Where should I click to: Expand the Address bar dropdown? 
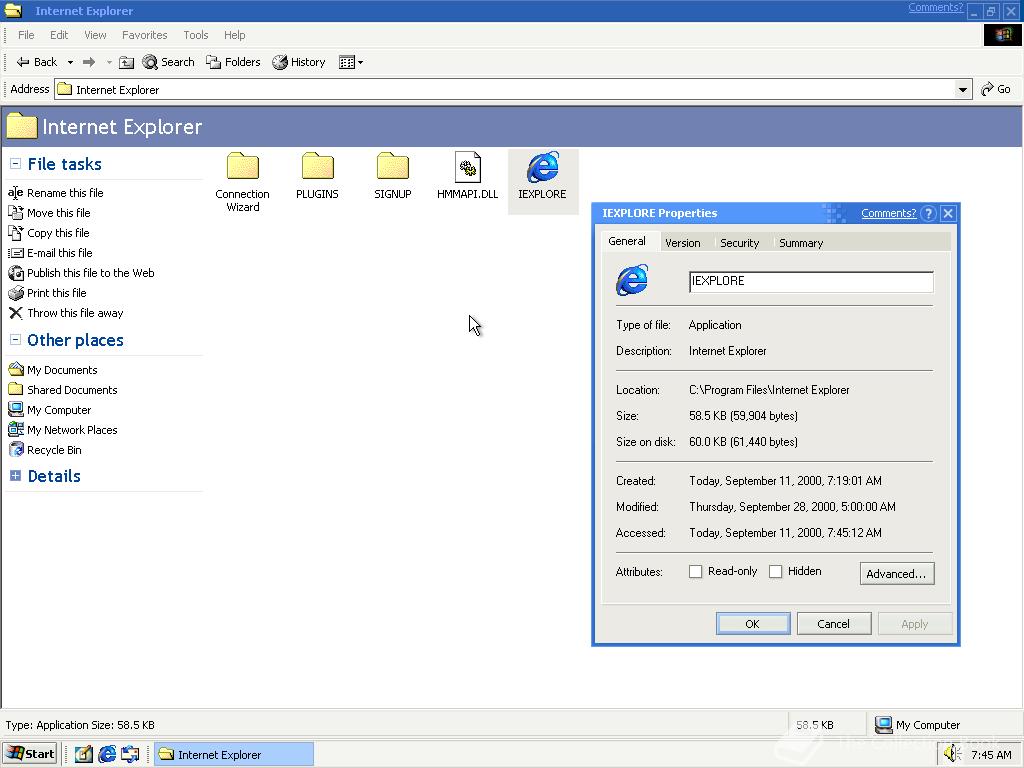coord(962,89)
